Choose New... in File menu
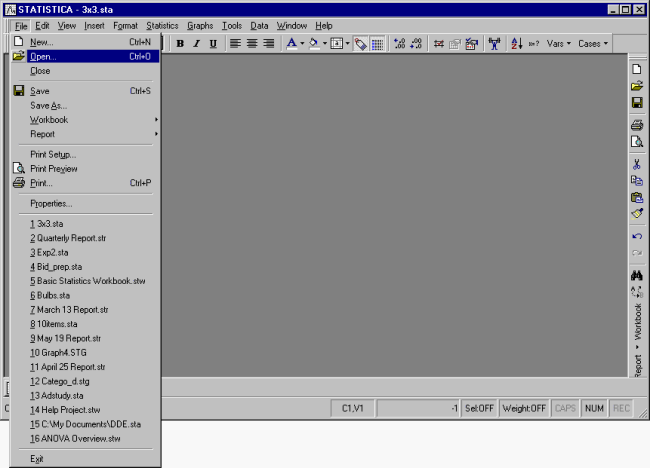Image resolution: width=650 pixels, height=468 pixels. pyautogui.click(x=85, y=42)
